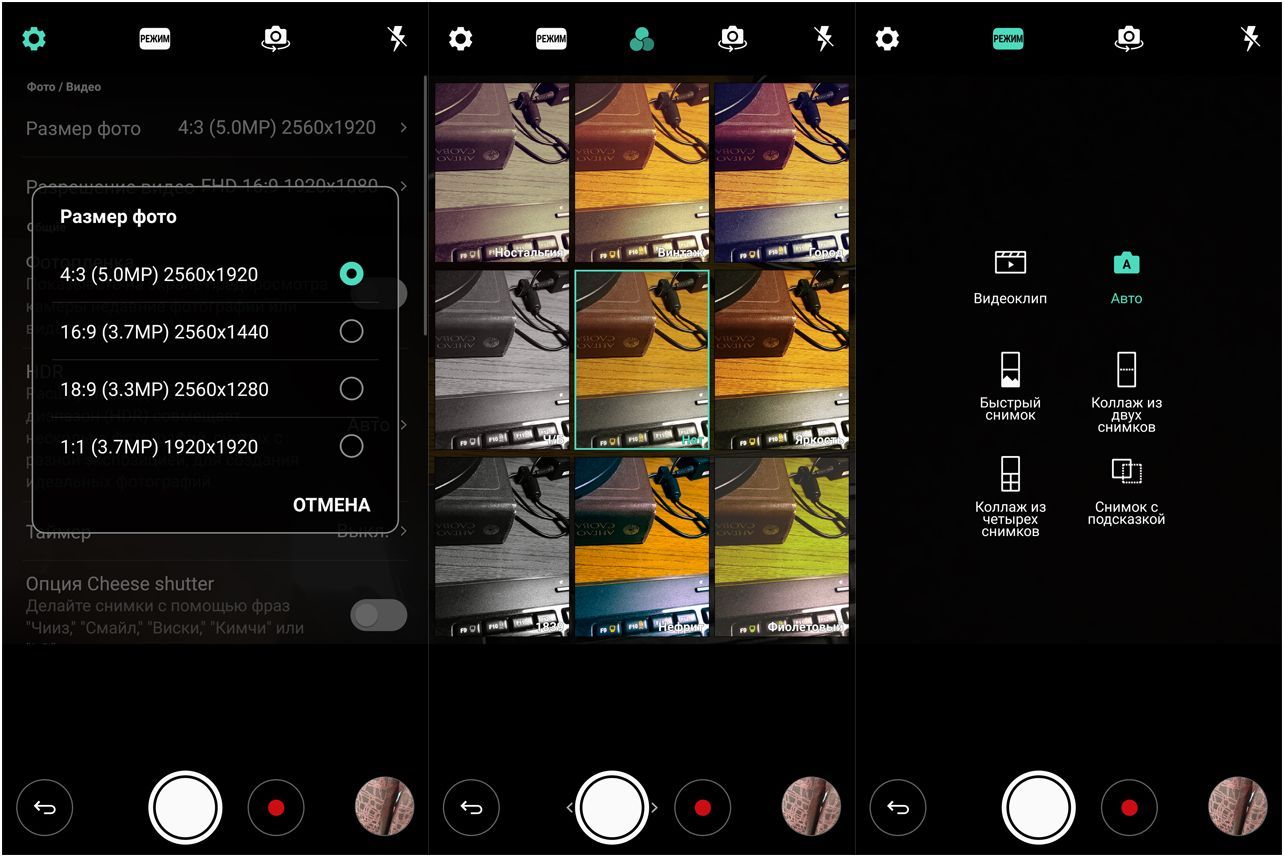Pick Коллаж из двух снимков mode

point(1126,390)
